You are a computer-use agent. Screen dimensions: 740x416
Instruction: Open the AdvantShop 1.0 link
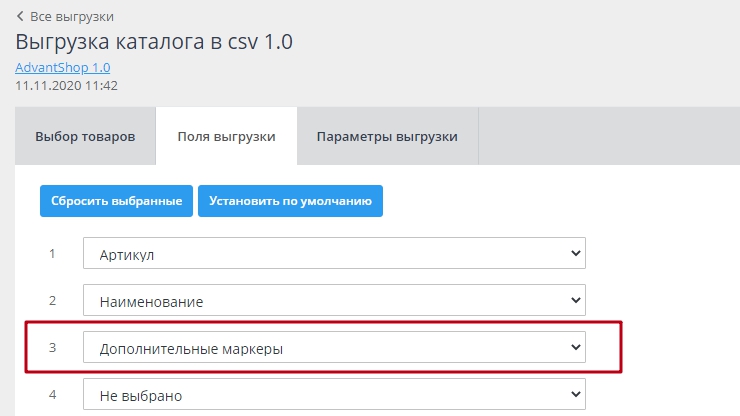point(62,67)
